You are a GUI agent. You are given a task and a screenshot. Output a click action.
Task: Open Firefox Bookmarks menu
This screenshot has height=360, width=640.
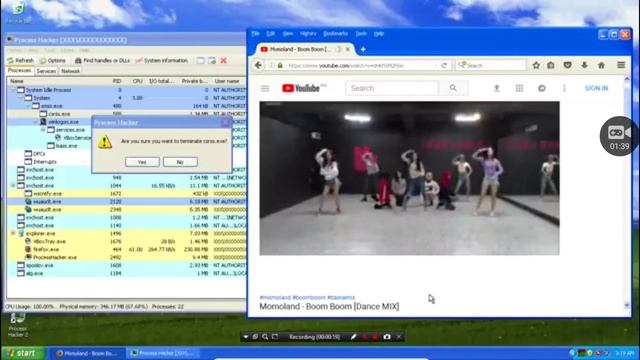[x=336, y=33]
